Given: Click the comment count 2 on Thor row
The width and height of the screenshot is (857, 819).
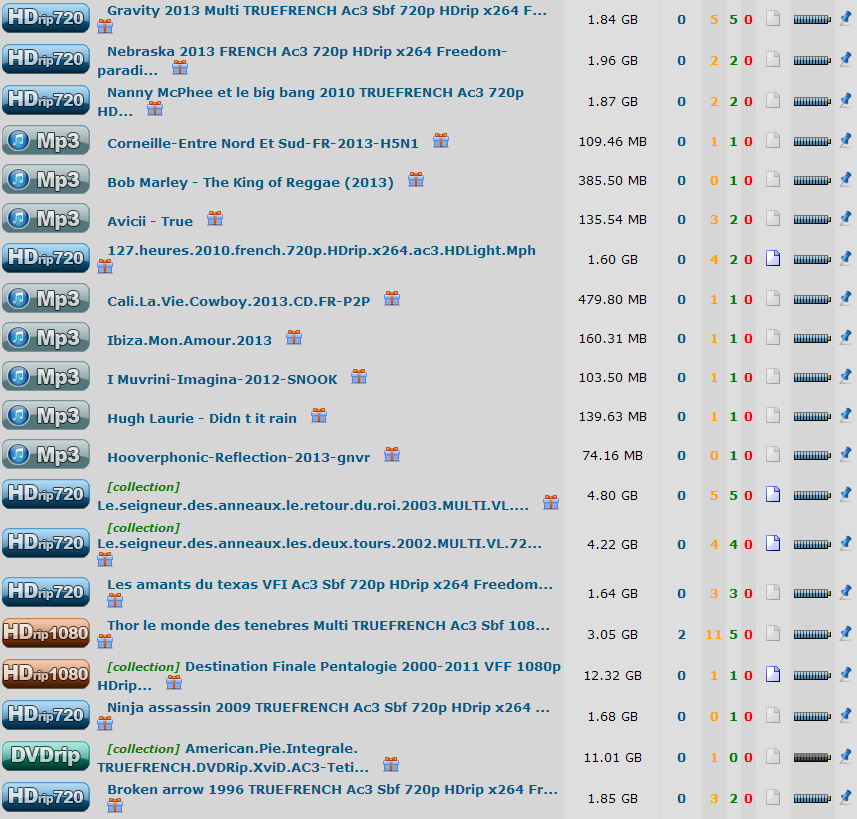Looking at the screenshot, I should tap(681, 634).
